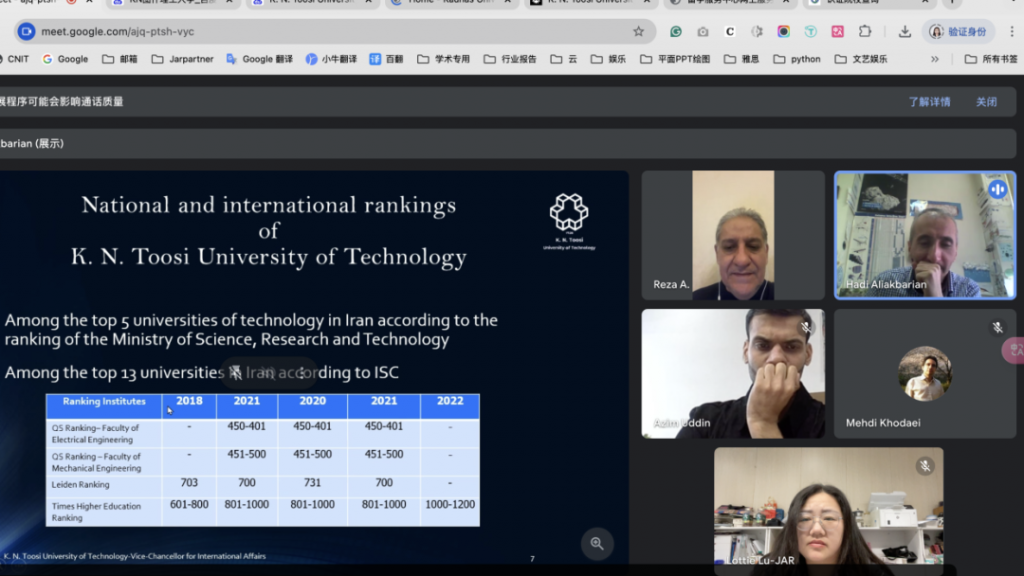This screenshot has width=1024, height=576.
Task: Click muted mic icon on Asim Uddin tile
Action: pyautogui.click(x=806, y=327)
